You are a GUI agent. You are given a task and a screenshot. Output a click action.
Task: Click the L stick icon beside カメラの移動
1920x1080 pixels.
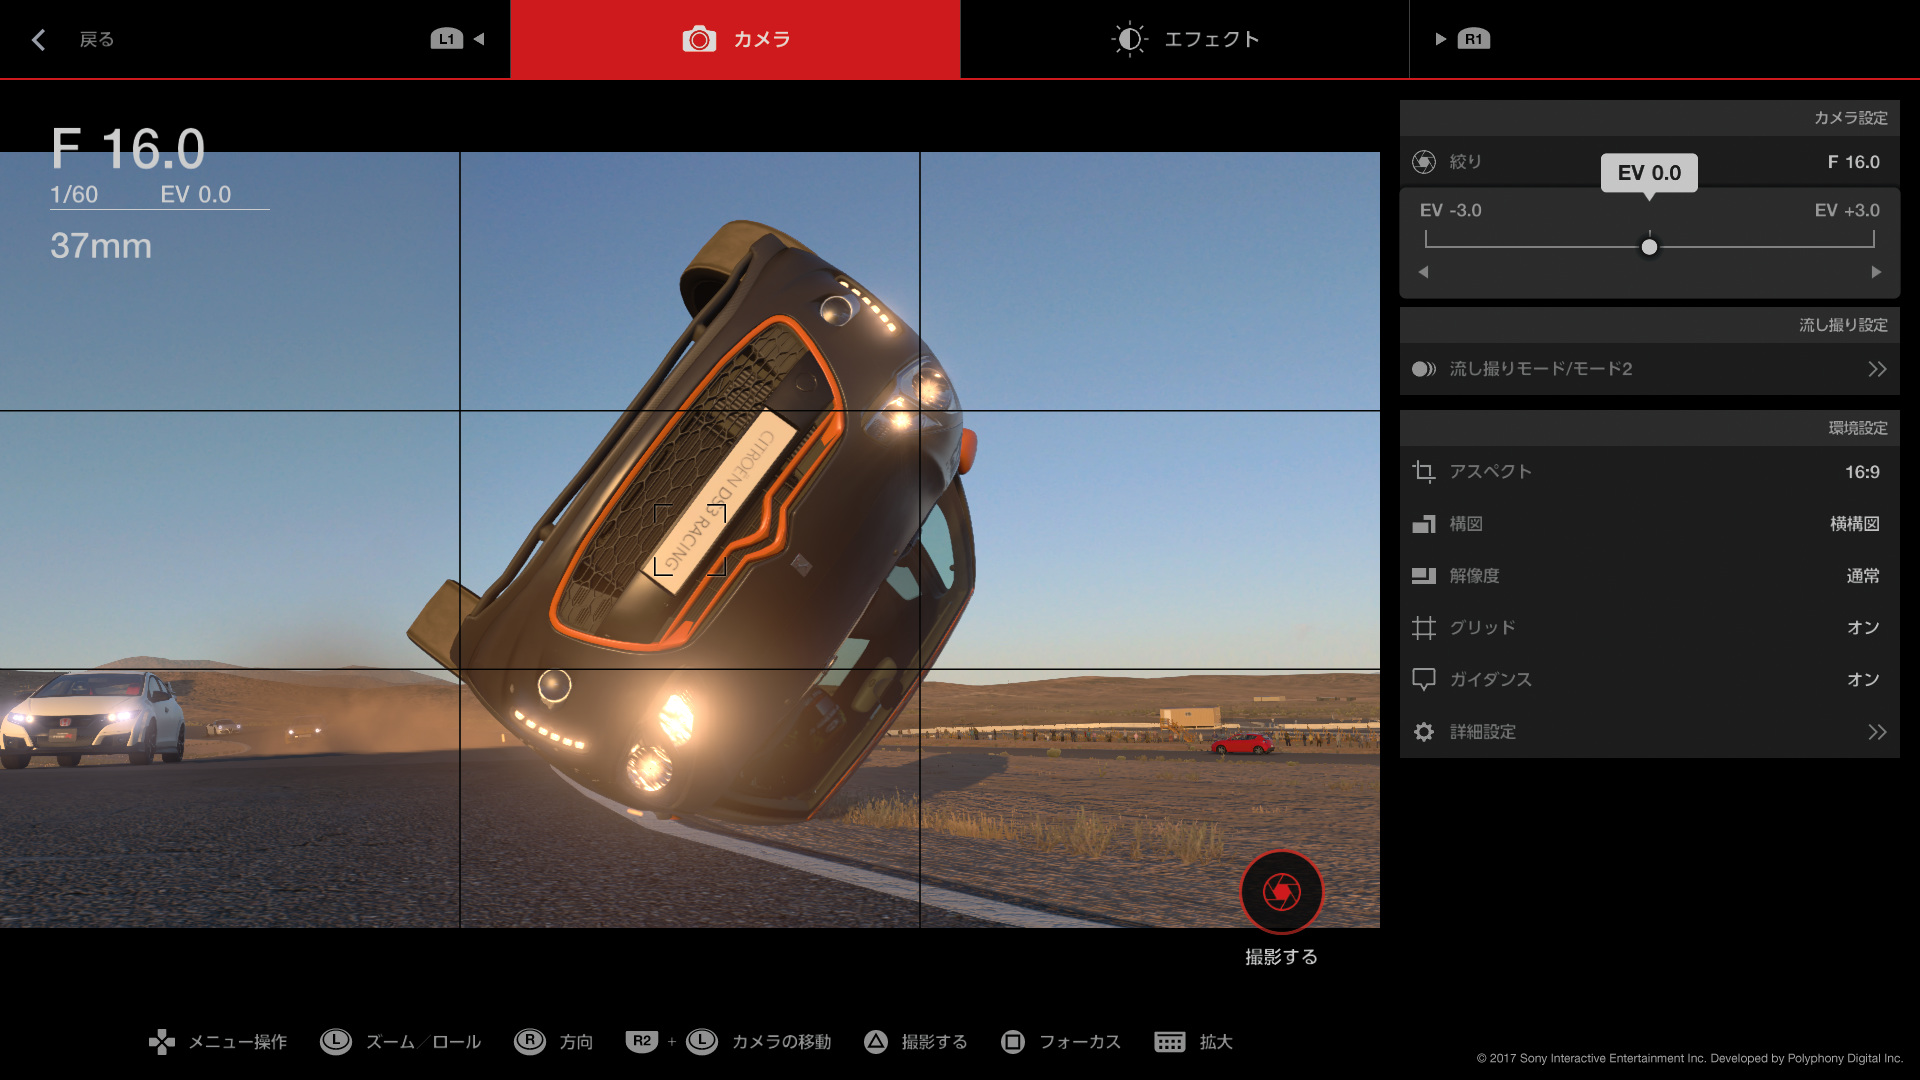coord(702,1042)
